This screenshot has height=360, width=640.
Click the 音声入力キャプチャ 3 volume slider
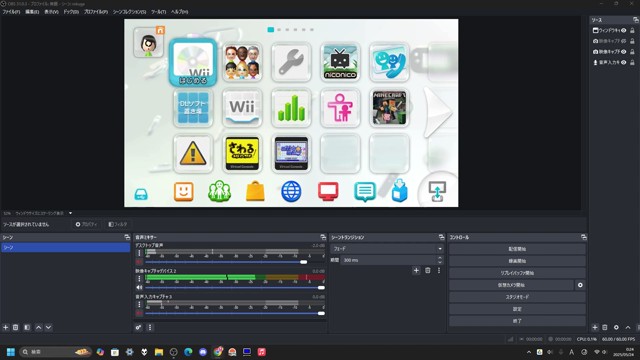[x=235, y=313]
